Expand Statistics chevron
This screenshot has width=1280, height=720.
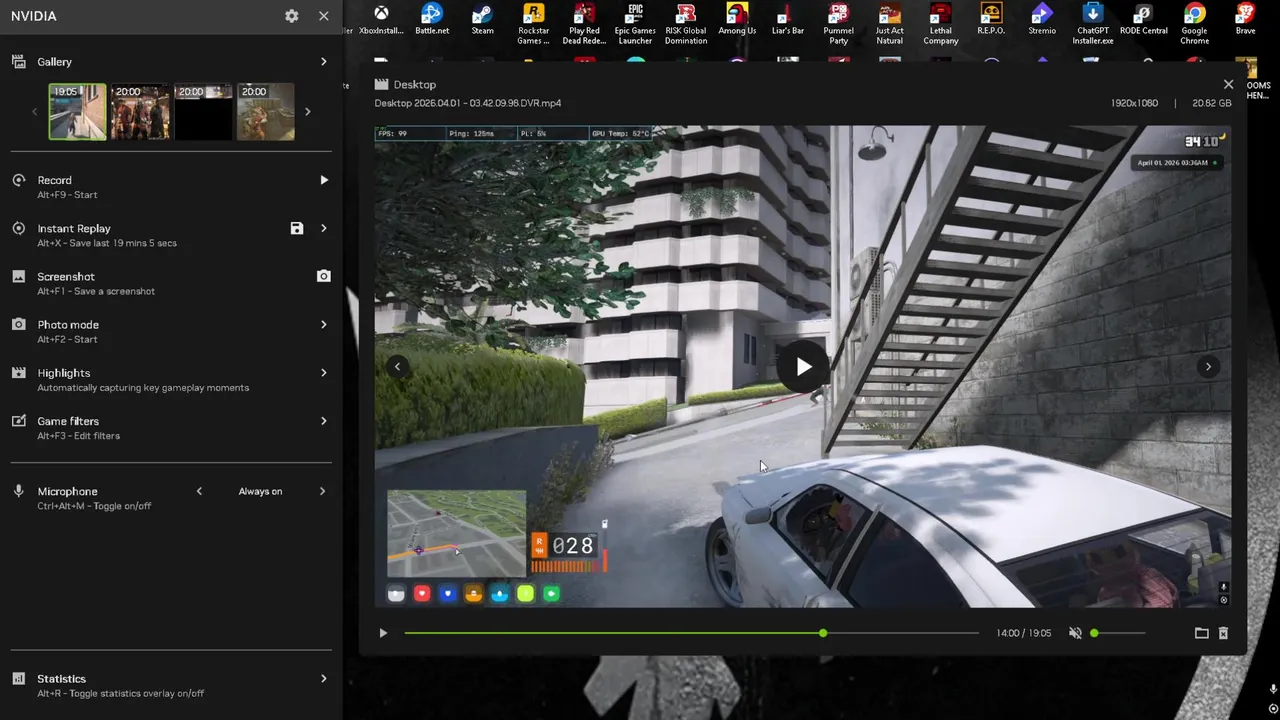(323, 678)
